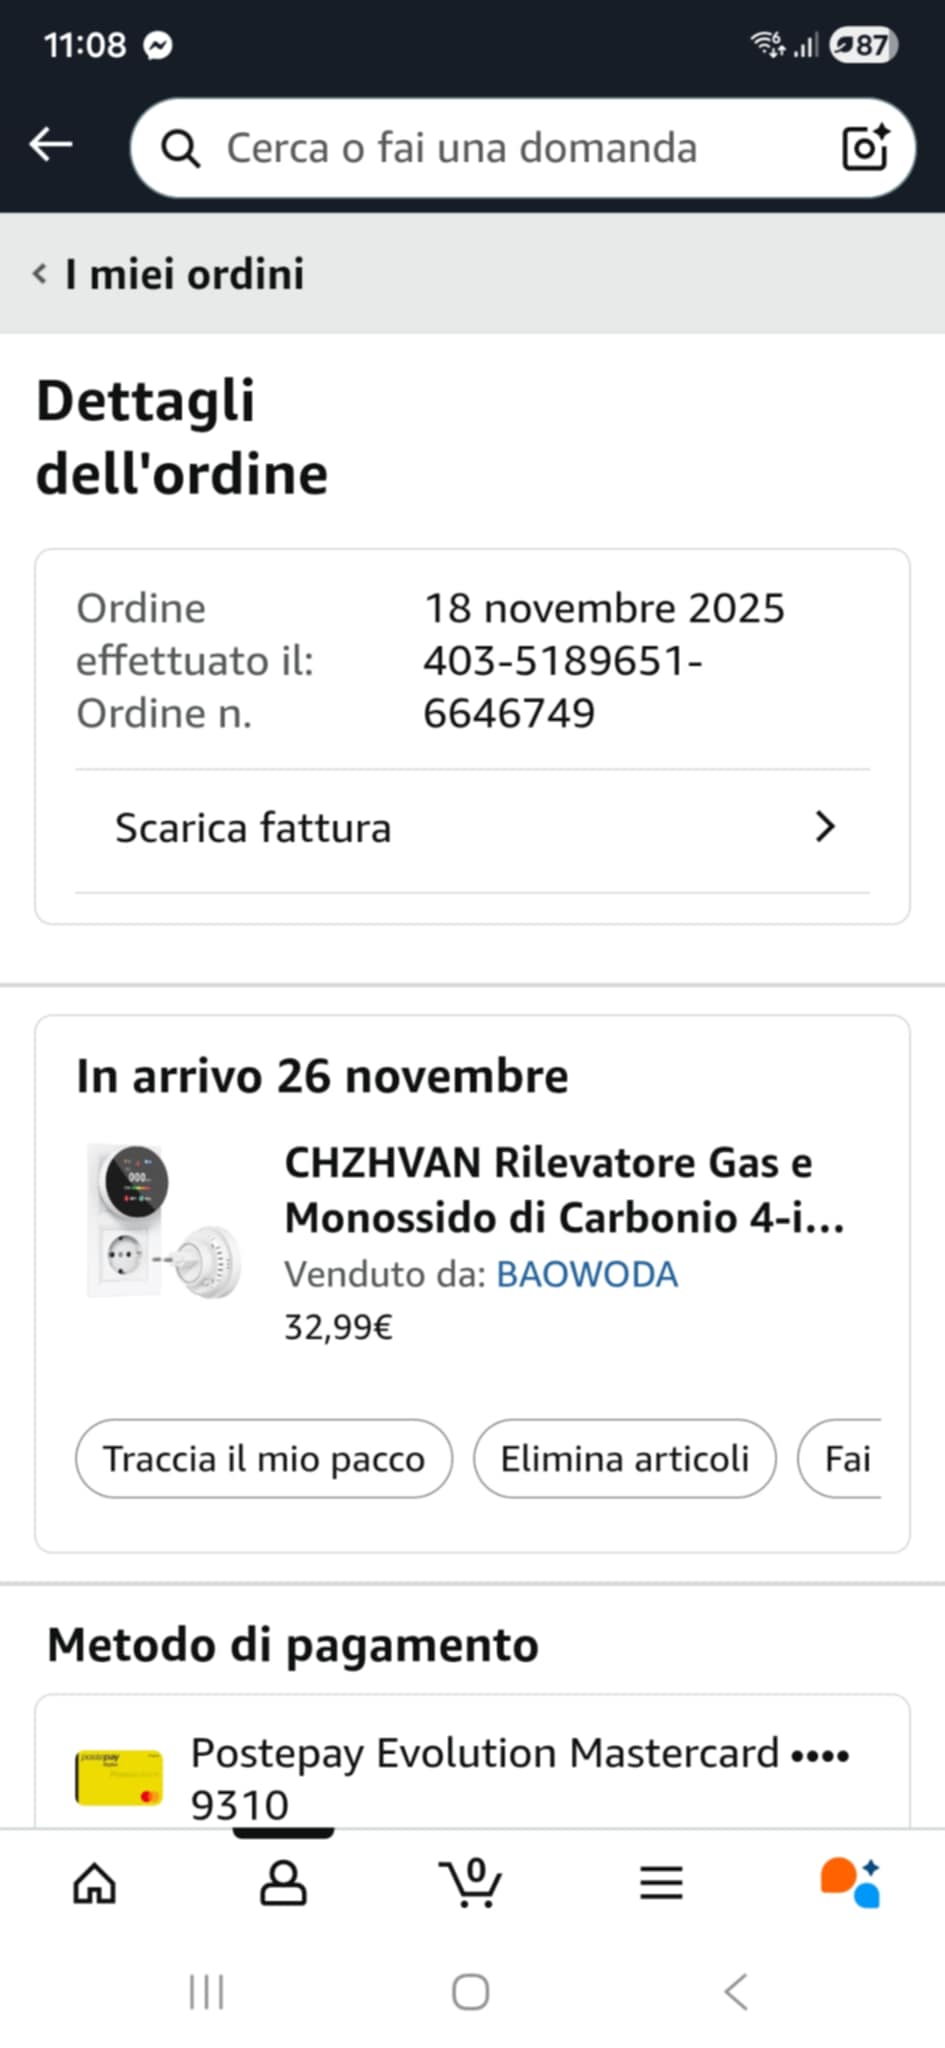
Task: Open seller BAOWODA link
Action: (587, 1274)
